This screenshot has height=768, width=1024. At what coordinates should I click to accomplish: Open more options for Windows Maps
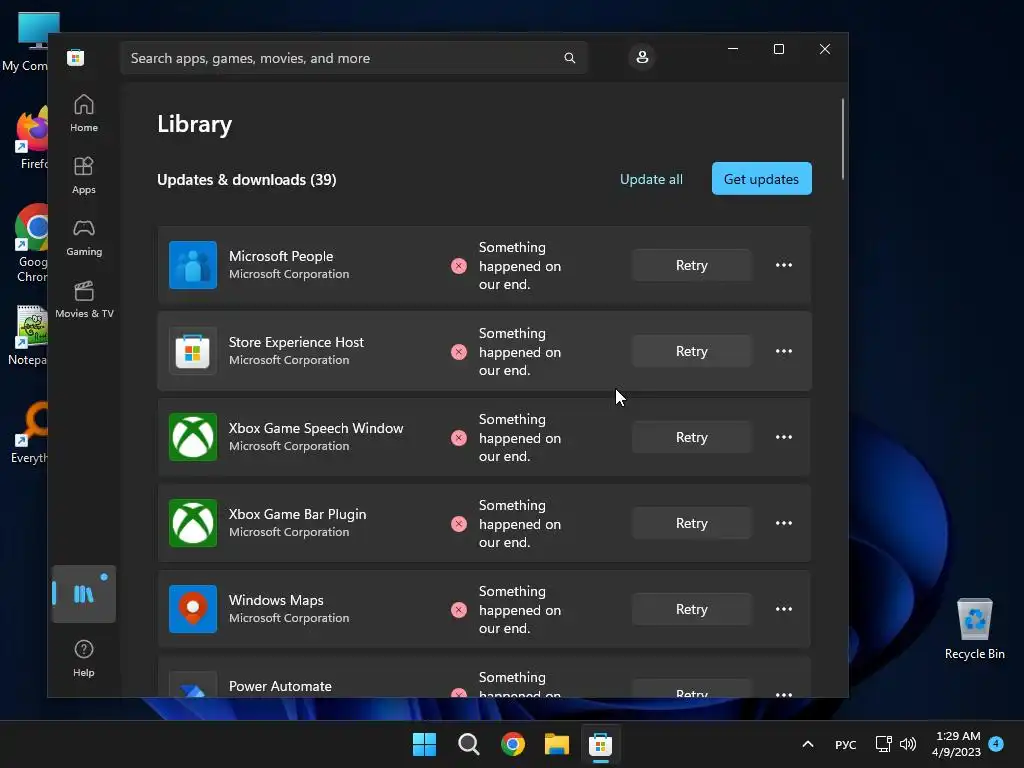coord(784,609)
